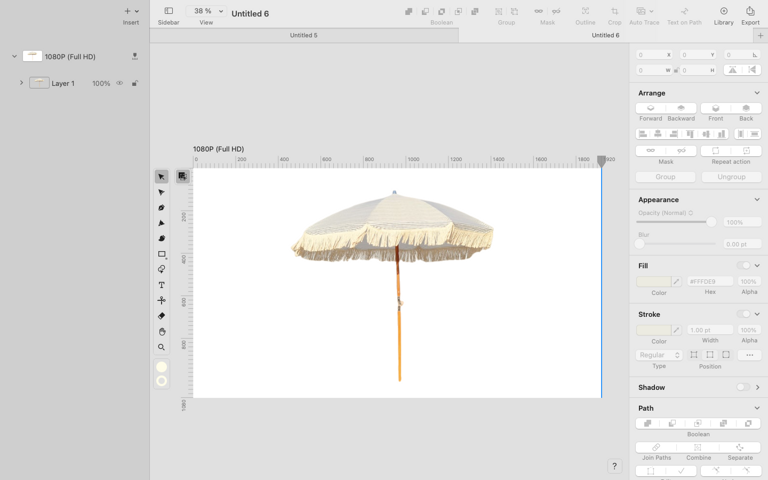Image resolution: width=768 pixels, height=480 pixels.
Task: Toggle the Stroke switch
Action: tap(743, 314)
